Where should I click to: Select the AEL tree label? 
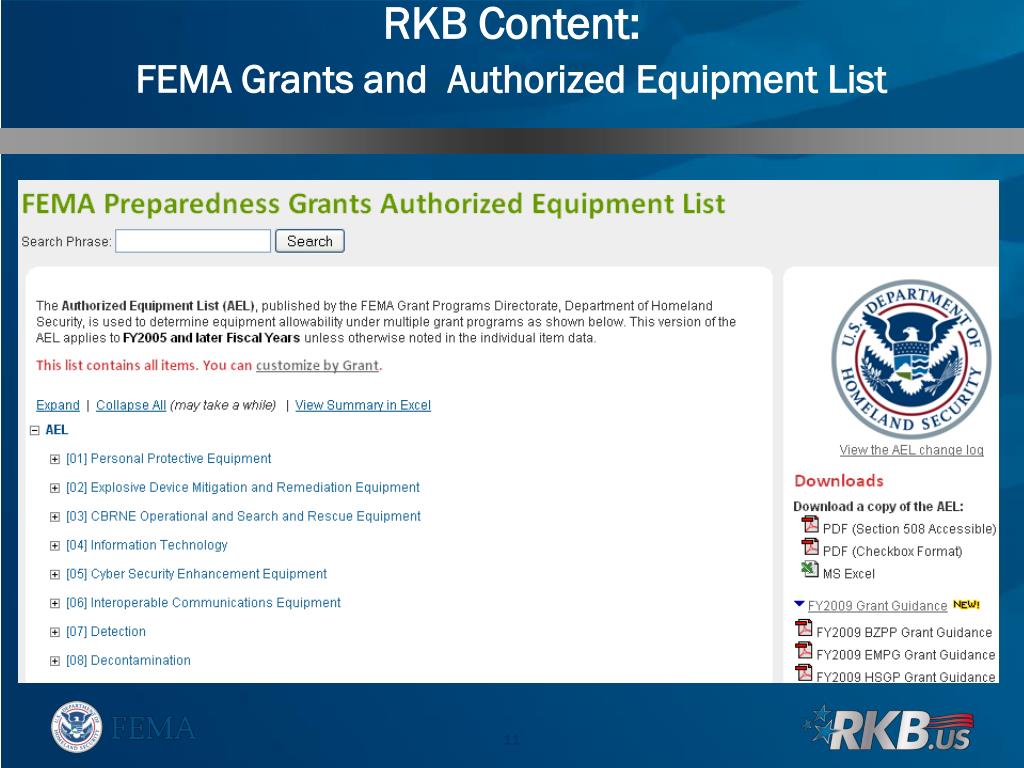(56, 430)
